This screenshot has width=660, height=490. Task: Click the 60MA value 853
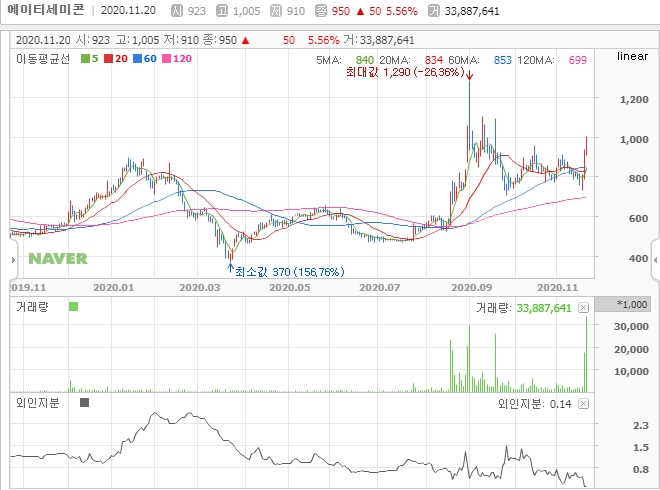point(503,60)
